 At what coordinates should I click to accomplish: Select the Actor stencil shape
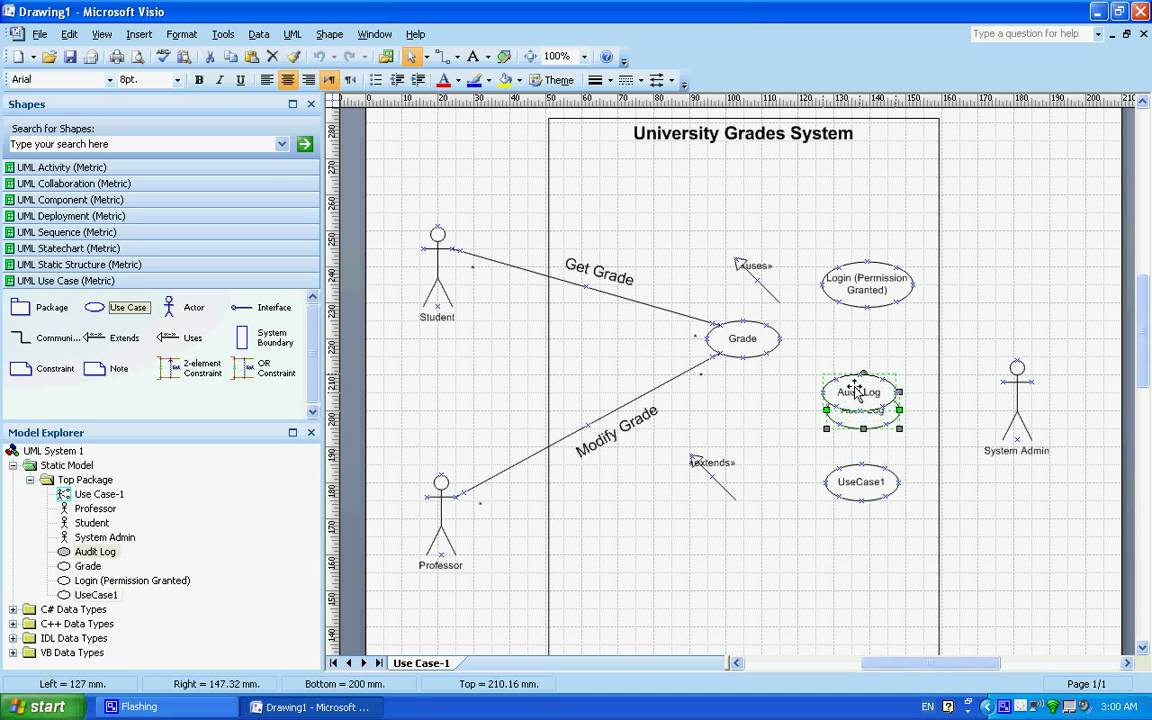184,307
